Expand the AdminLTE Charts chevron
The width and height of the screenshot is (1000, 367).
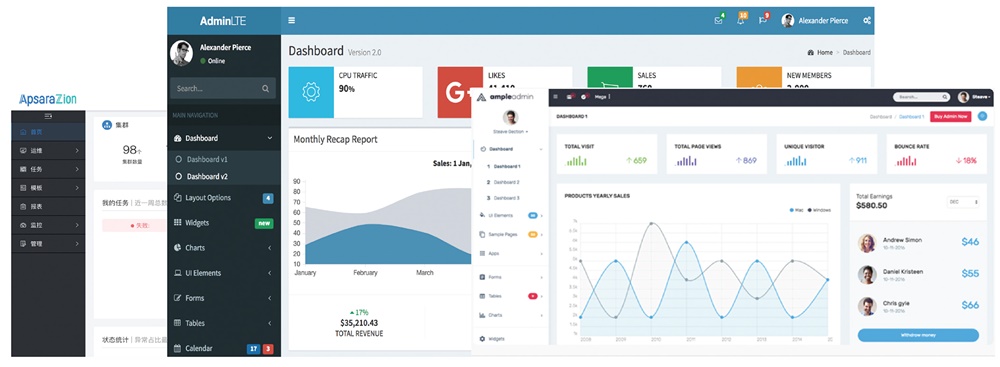pos(270,248)
